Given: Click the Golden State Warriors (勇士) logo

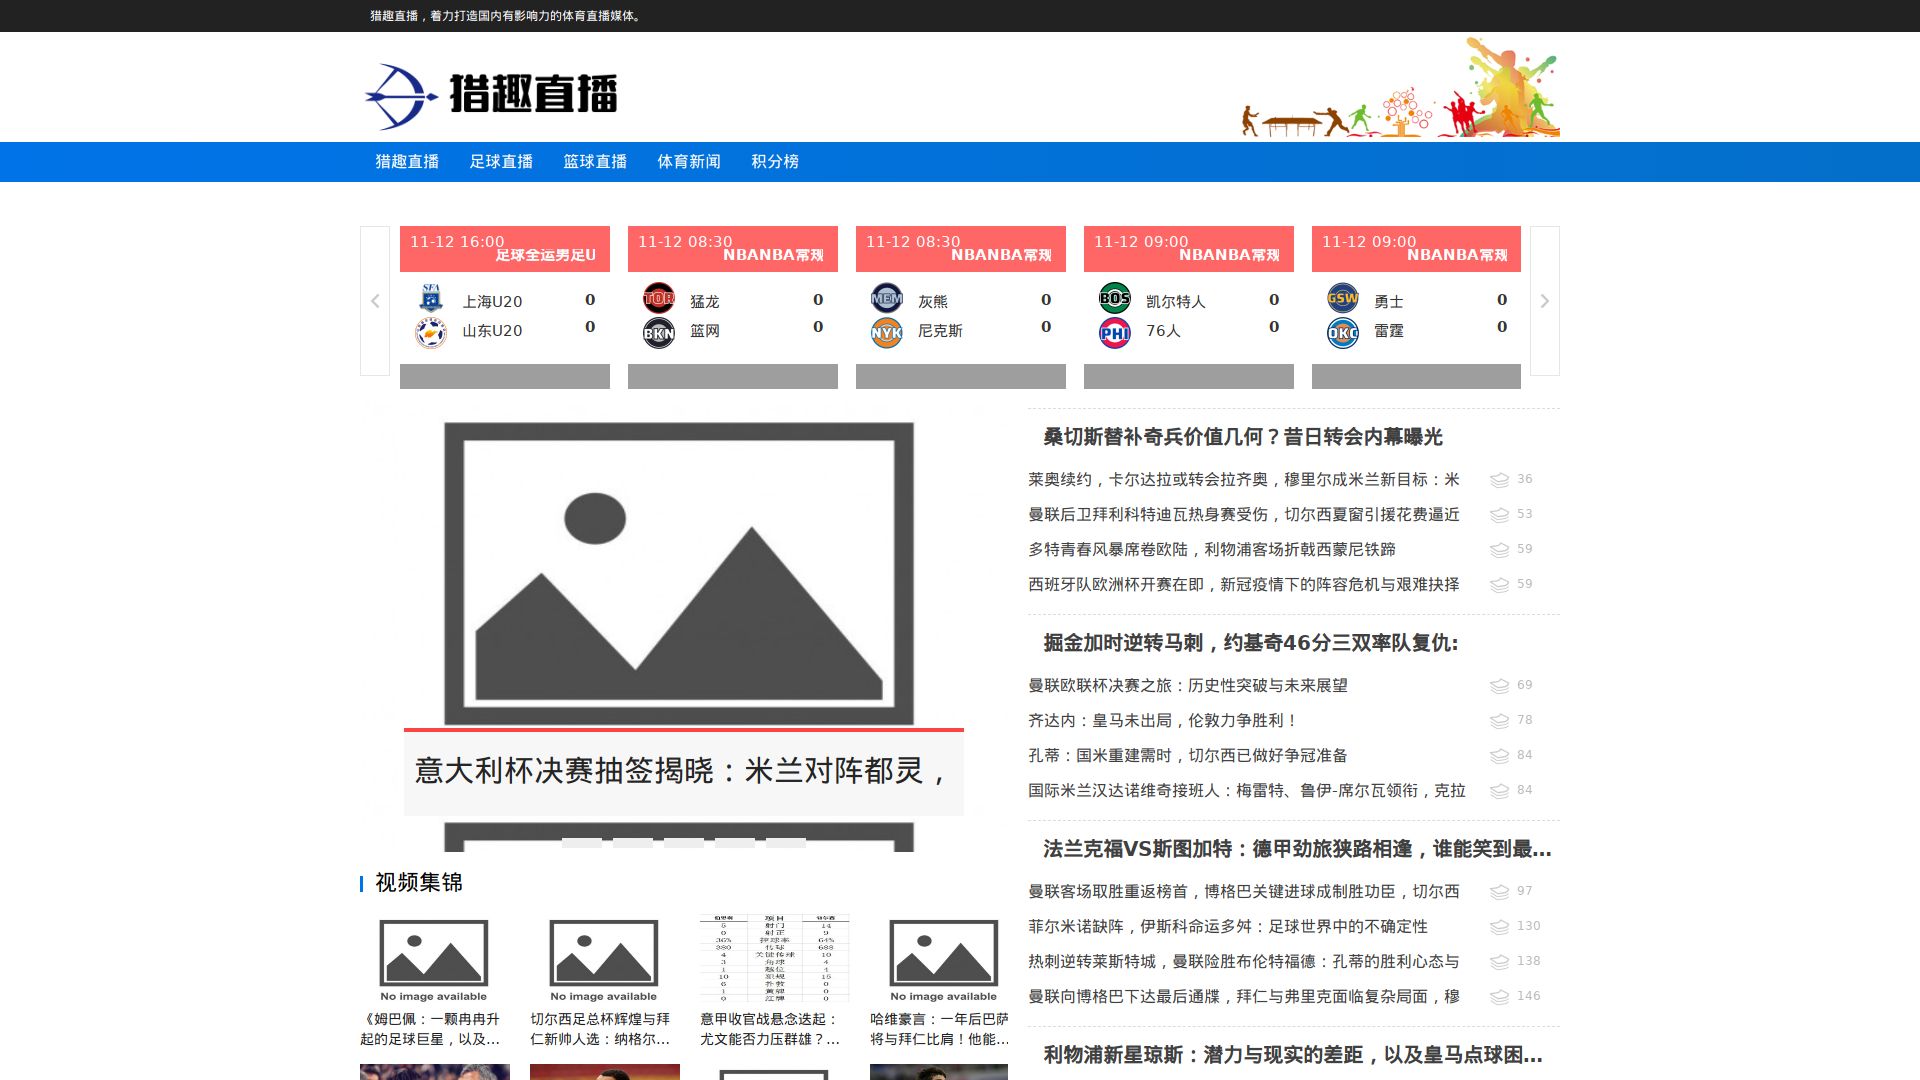Looking at the screenshot, I should [x=1342, y=298].
